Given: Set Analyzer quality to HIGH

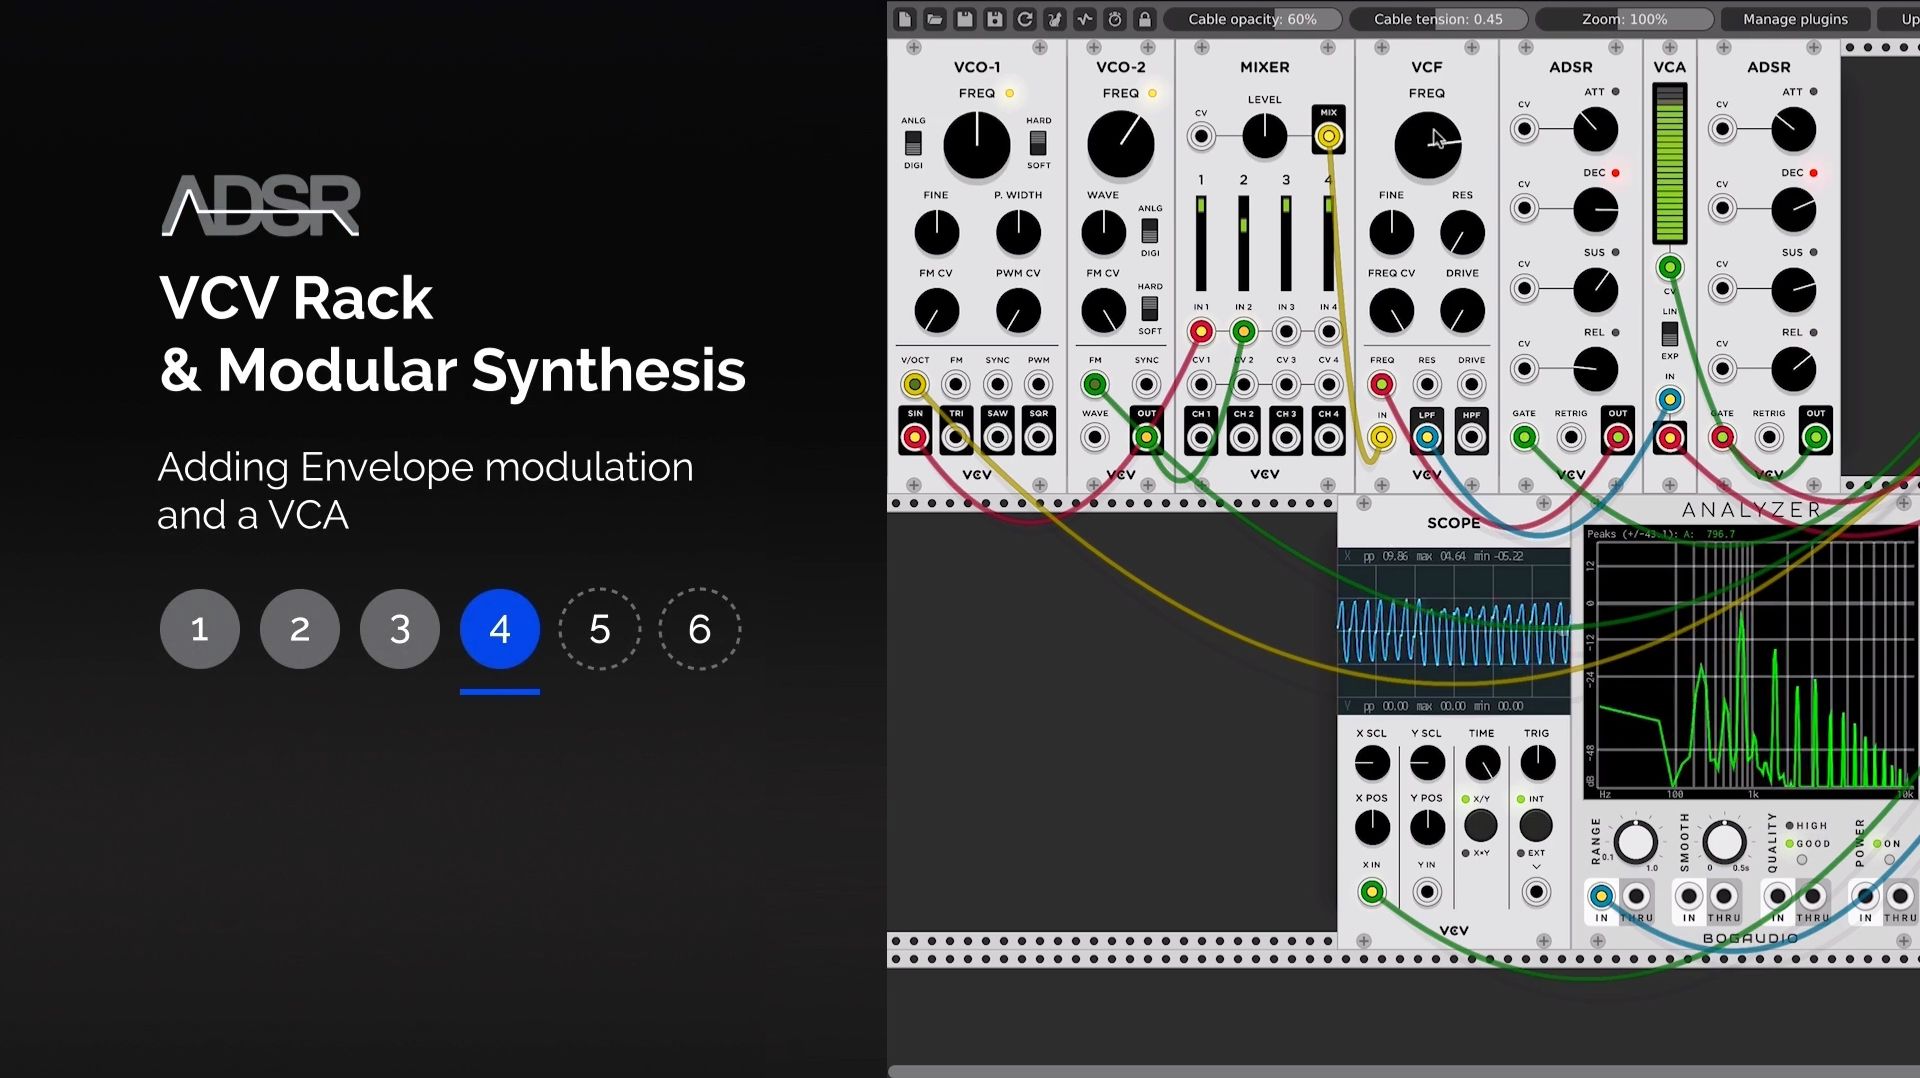Looking at the screenshot, I should coord(1792,825).
